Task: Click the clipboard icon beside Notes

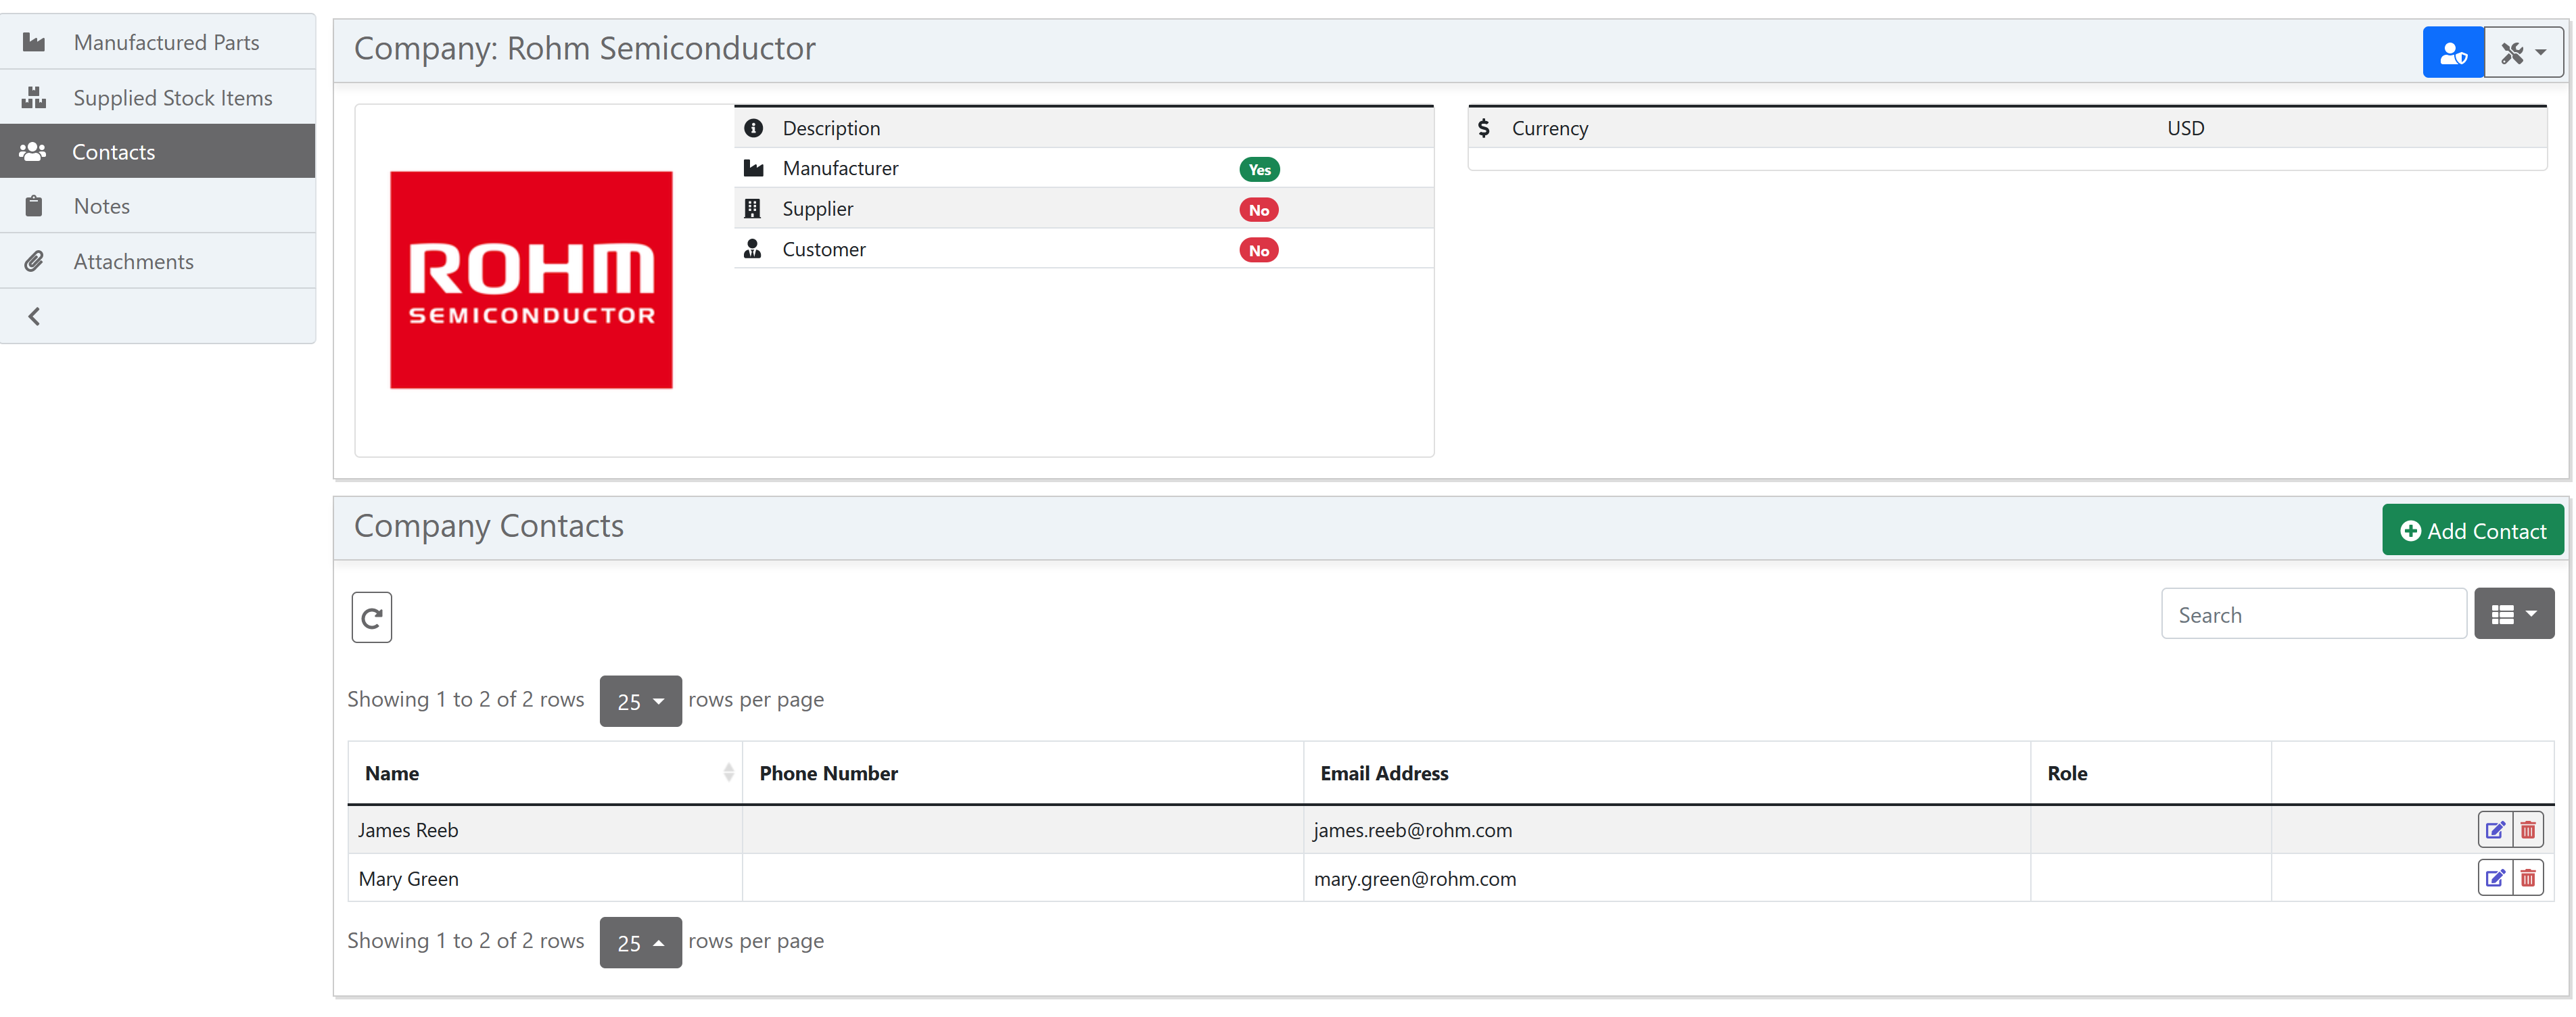Action: coord(34,206)
